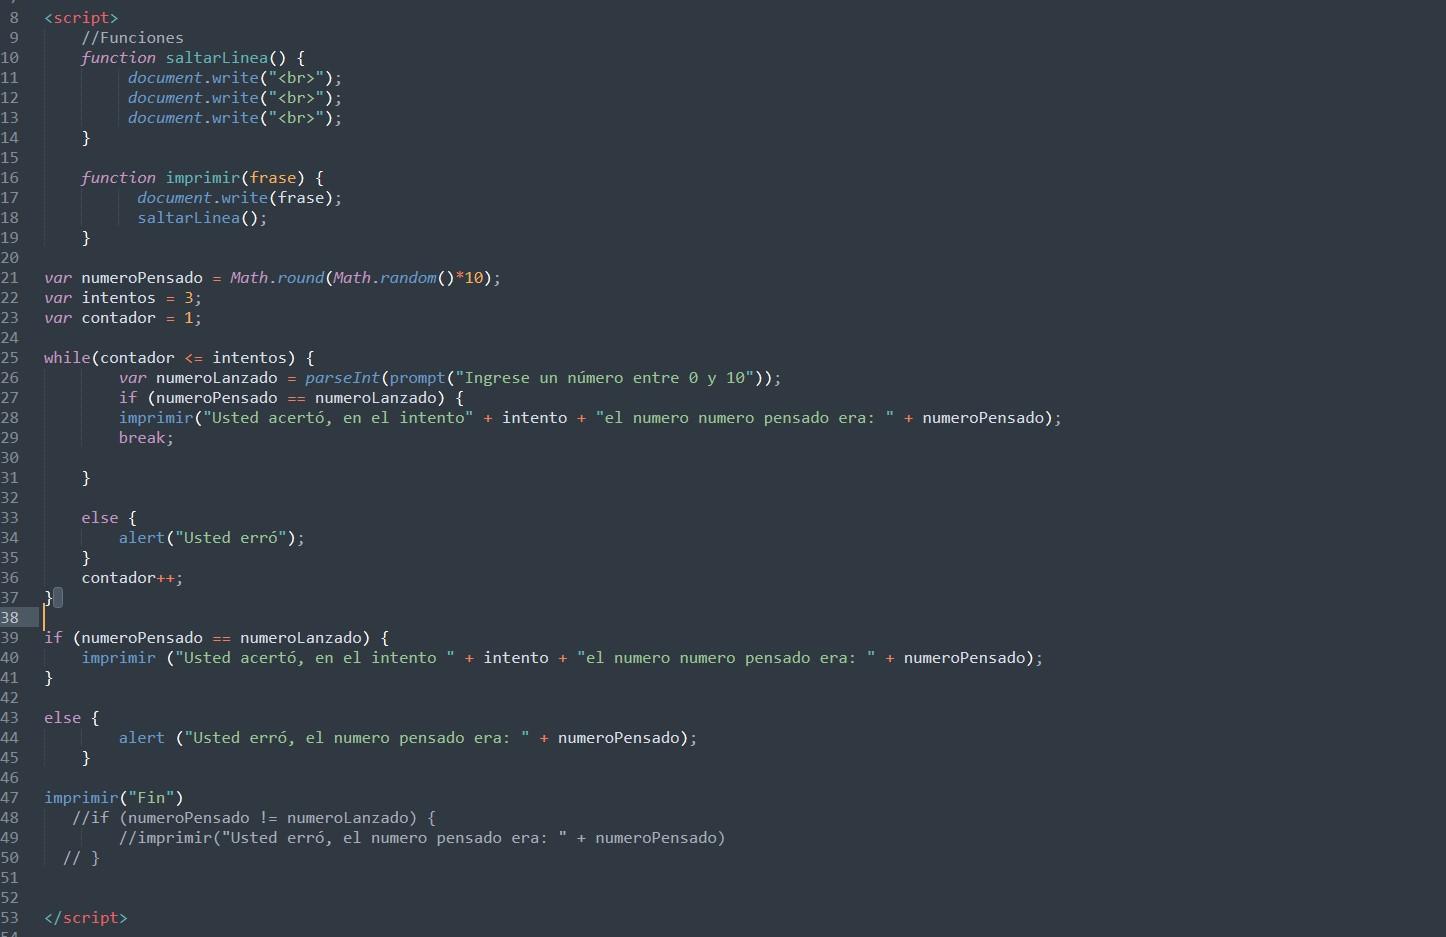Click the "else" keyword on line 33
Screen dimensions: 1446x937
coord(100,518)
